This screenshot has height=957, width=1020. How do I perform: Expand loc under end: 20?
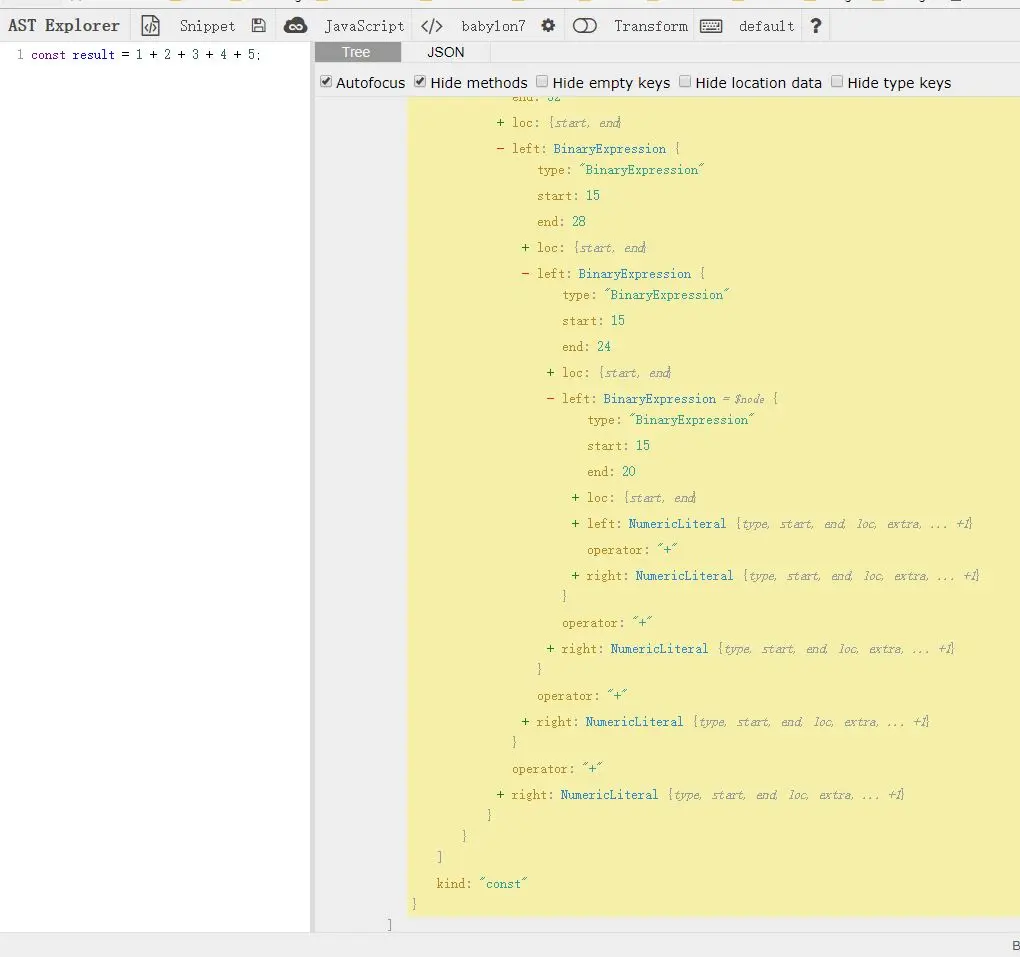(576, 497)
